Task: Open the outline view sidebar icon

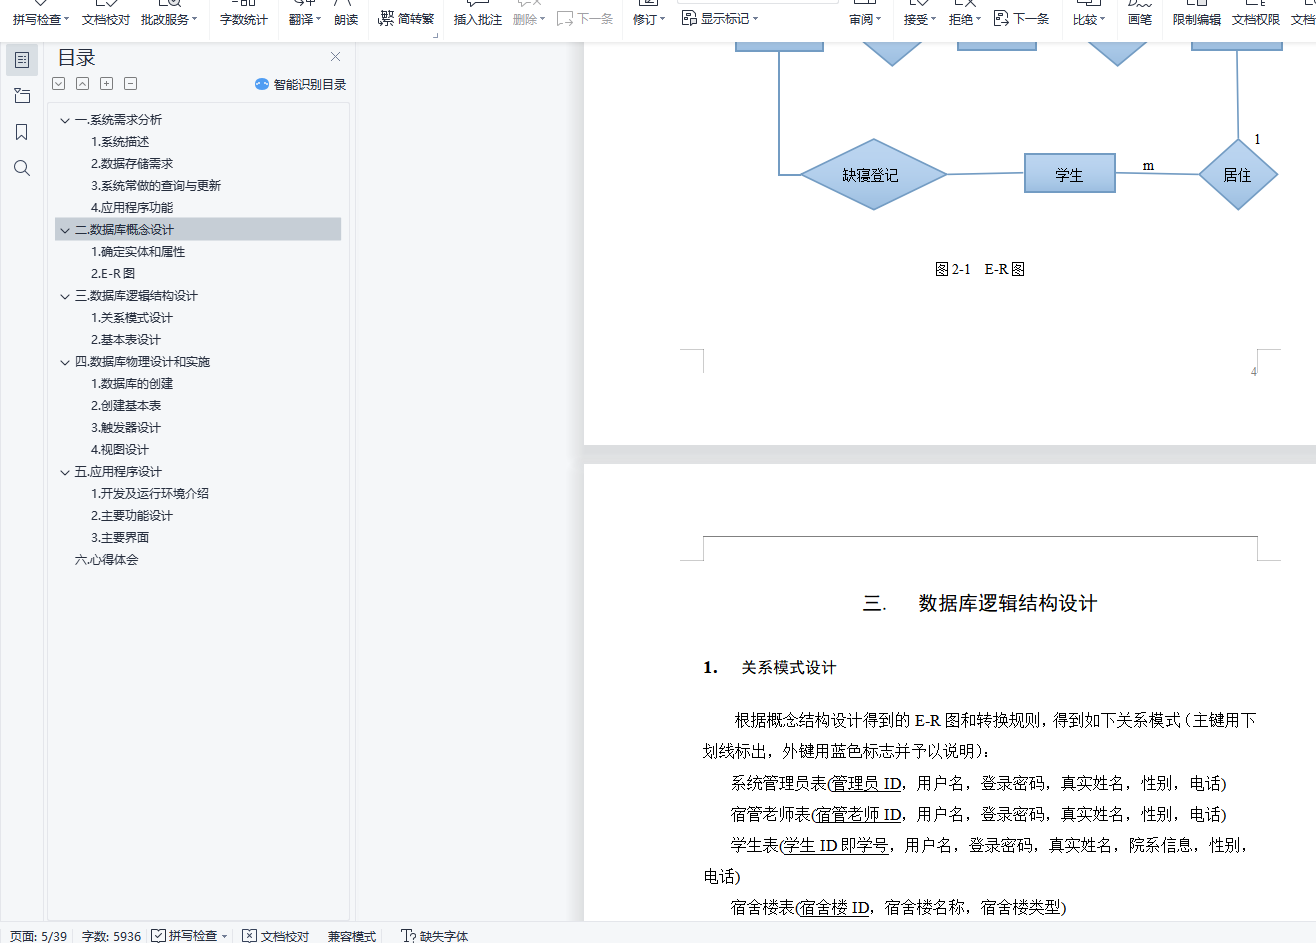Action: click(22, 60)
